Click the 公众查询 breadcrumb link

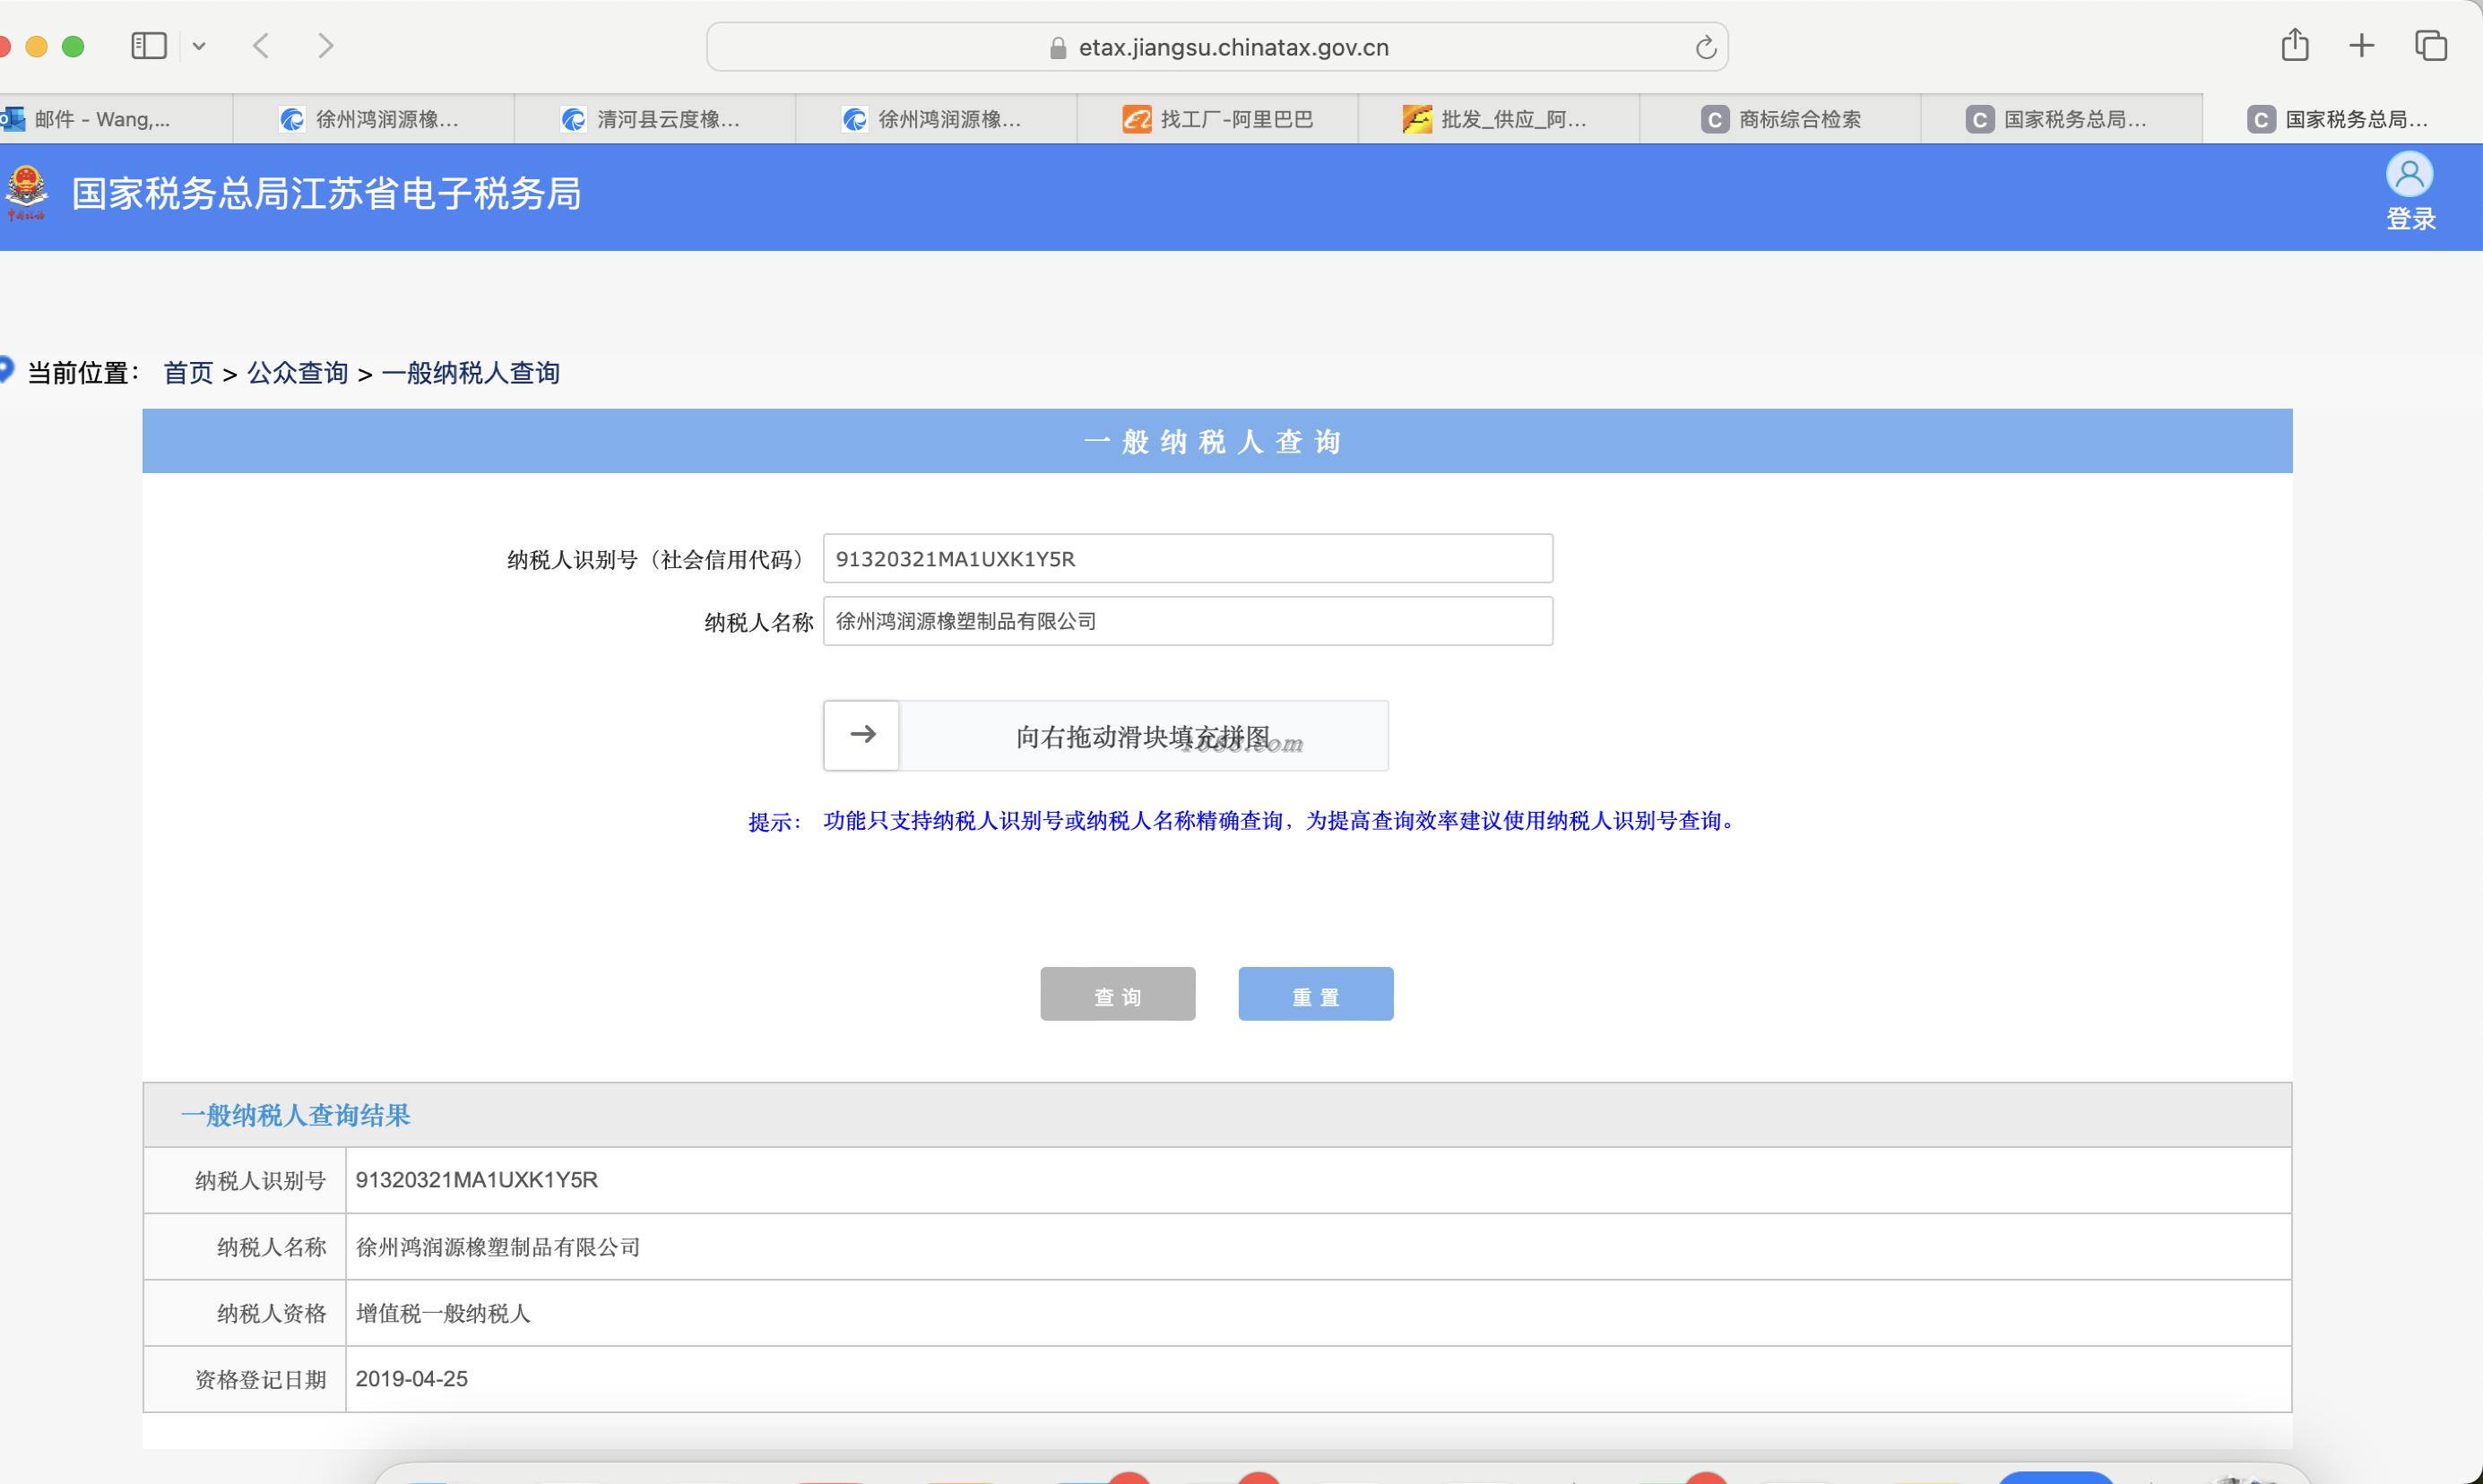tap(297, 374)
